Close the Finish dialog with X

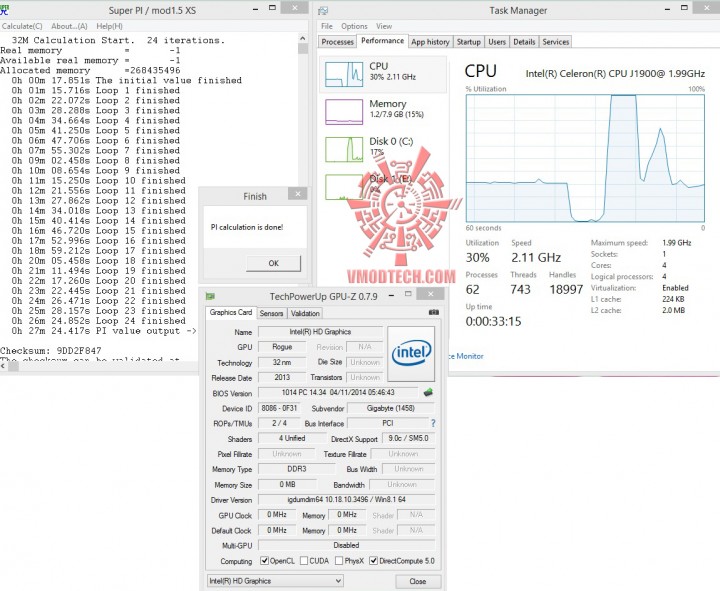pyautogui.click(x=298, y=194)
